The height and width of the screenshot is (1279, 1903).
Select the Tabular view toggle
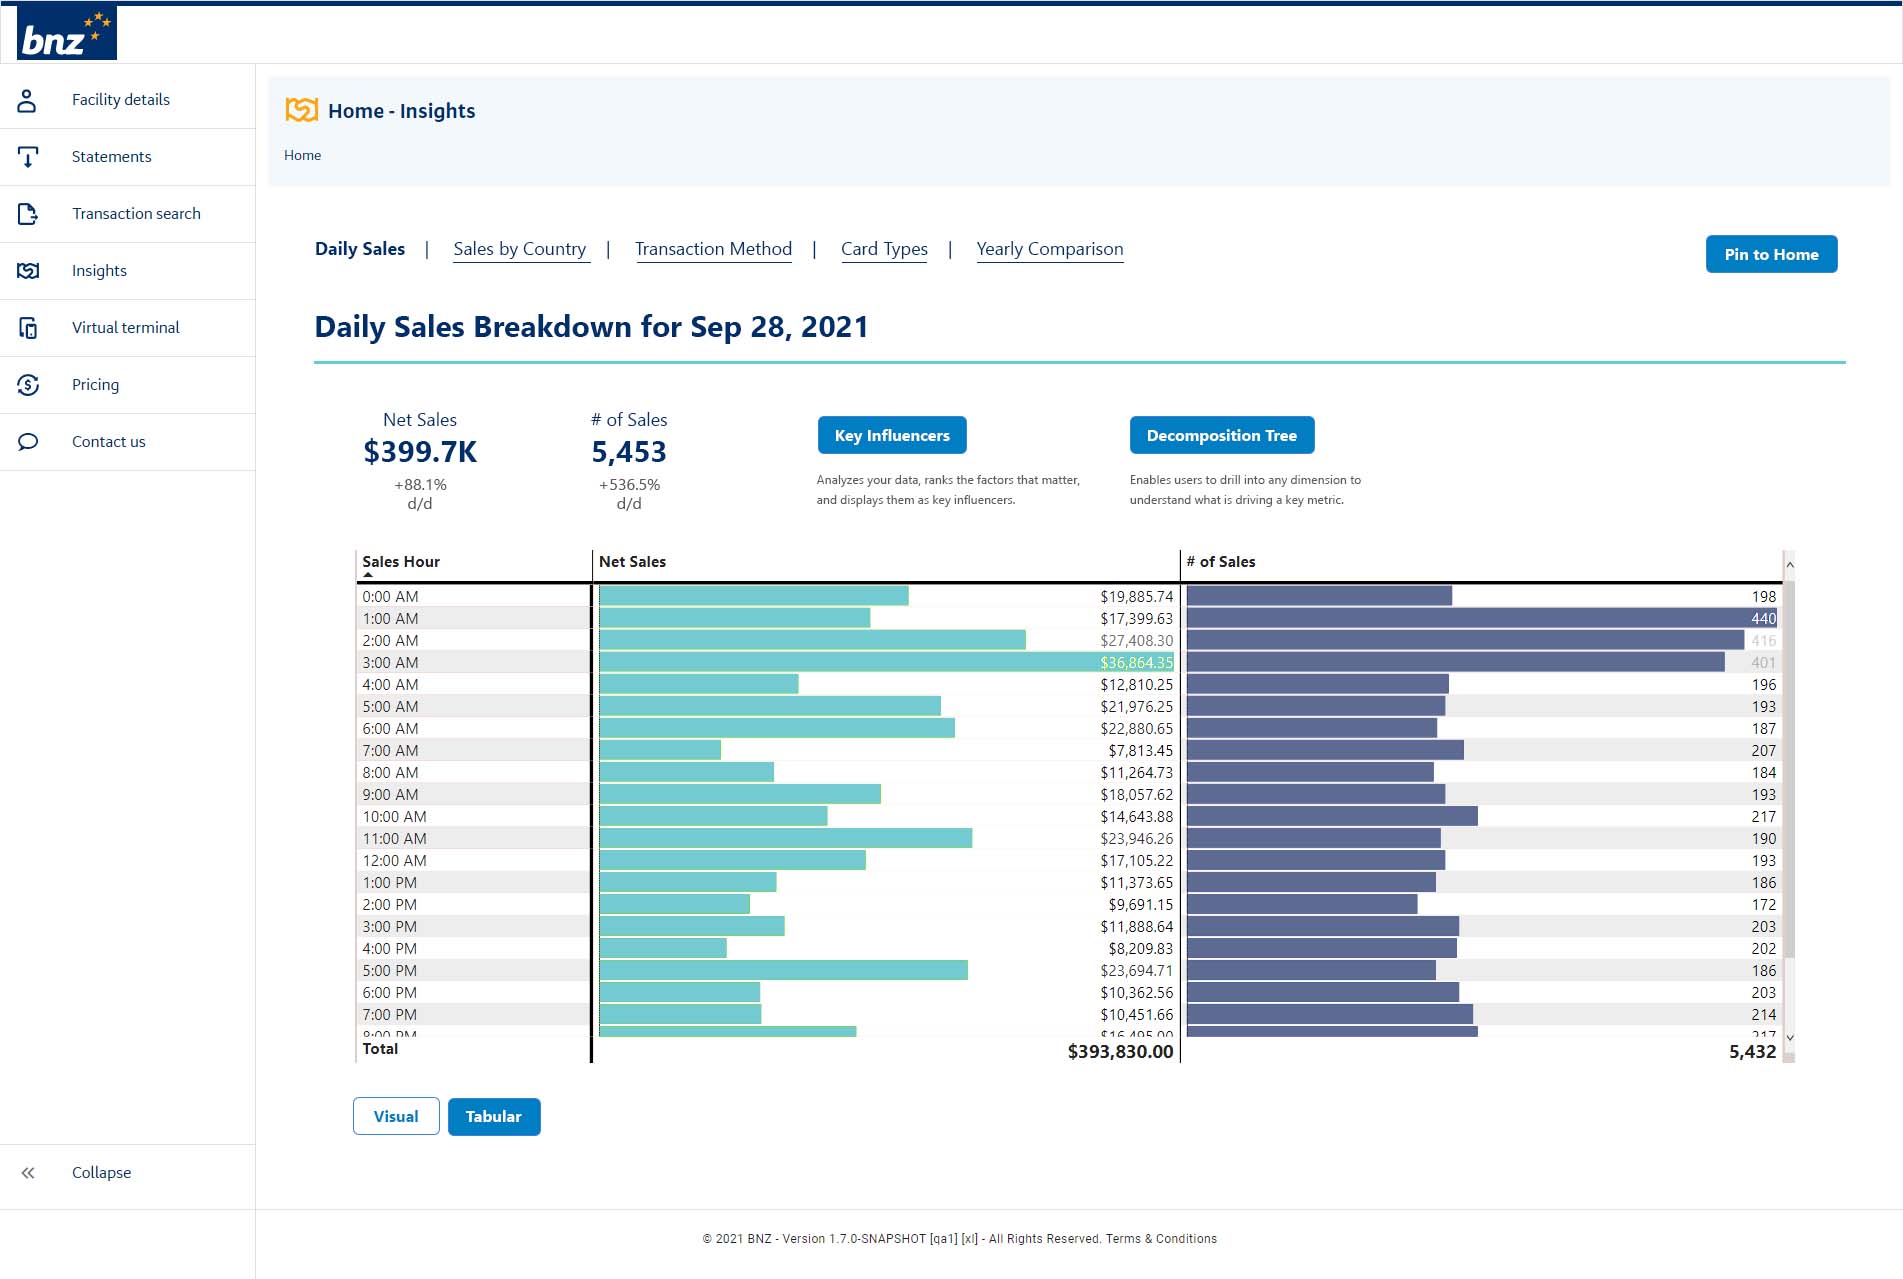[x=494, y=1116]
